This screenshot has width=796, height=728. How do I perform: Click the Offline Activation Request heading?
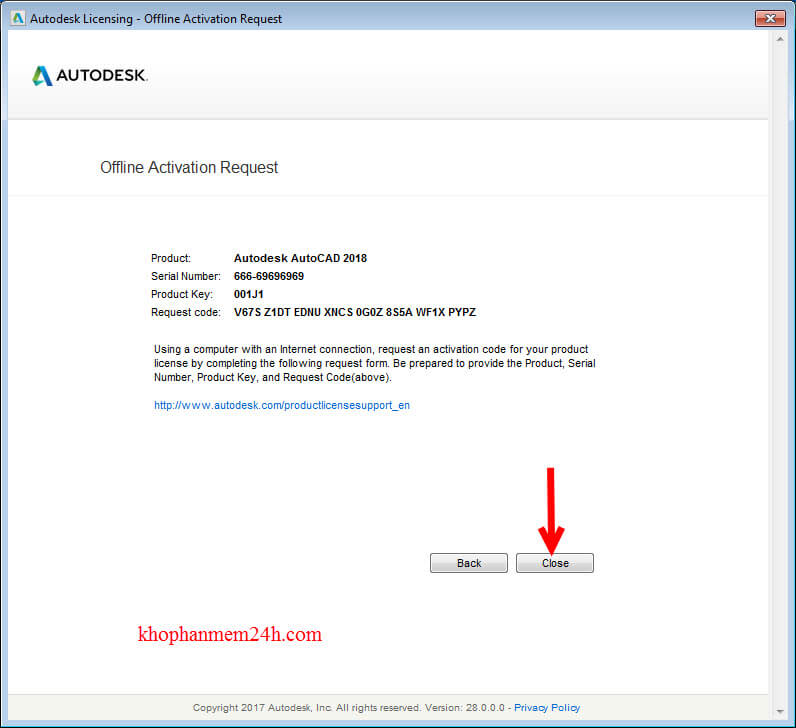point(189,168)
